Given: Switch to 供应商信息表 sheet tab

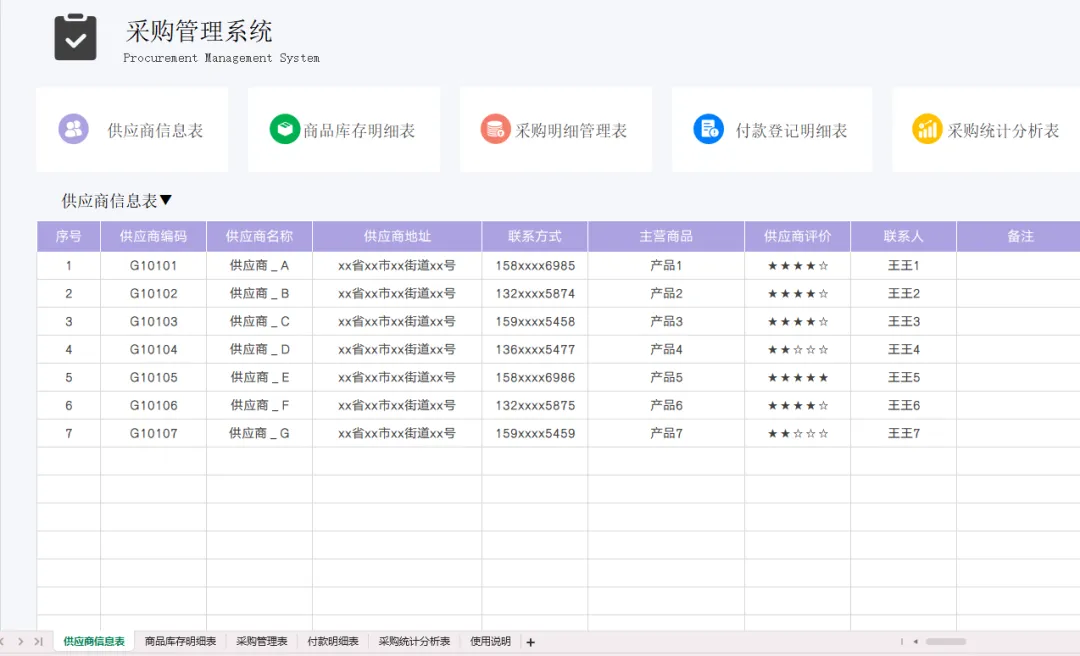Looking at the screenshot, I should click(x=94, y=642).
